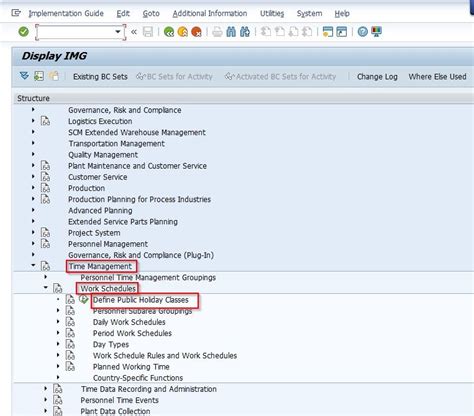The width and height of the screenshot is (474, 416).
Task: Click the Customize Local Layout monitor icon
Action: [377, 32]
